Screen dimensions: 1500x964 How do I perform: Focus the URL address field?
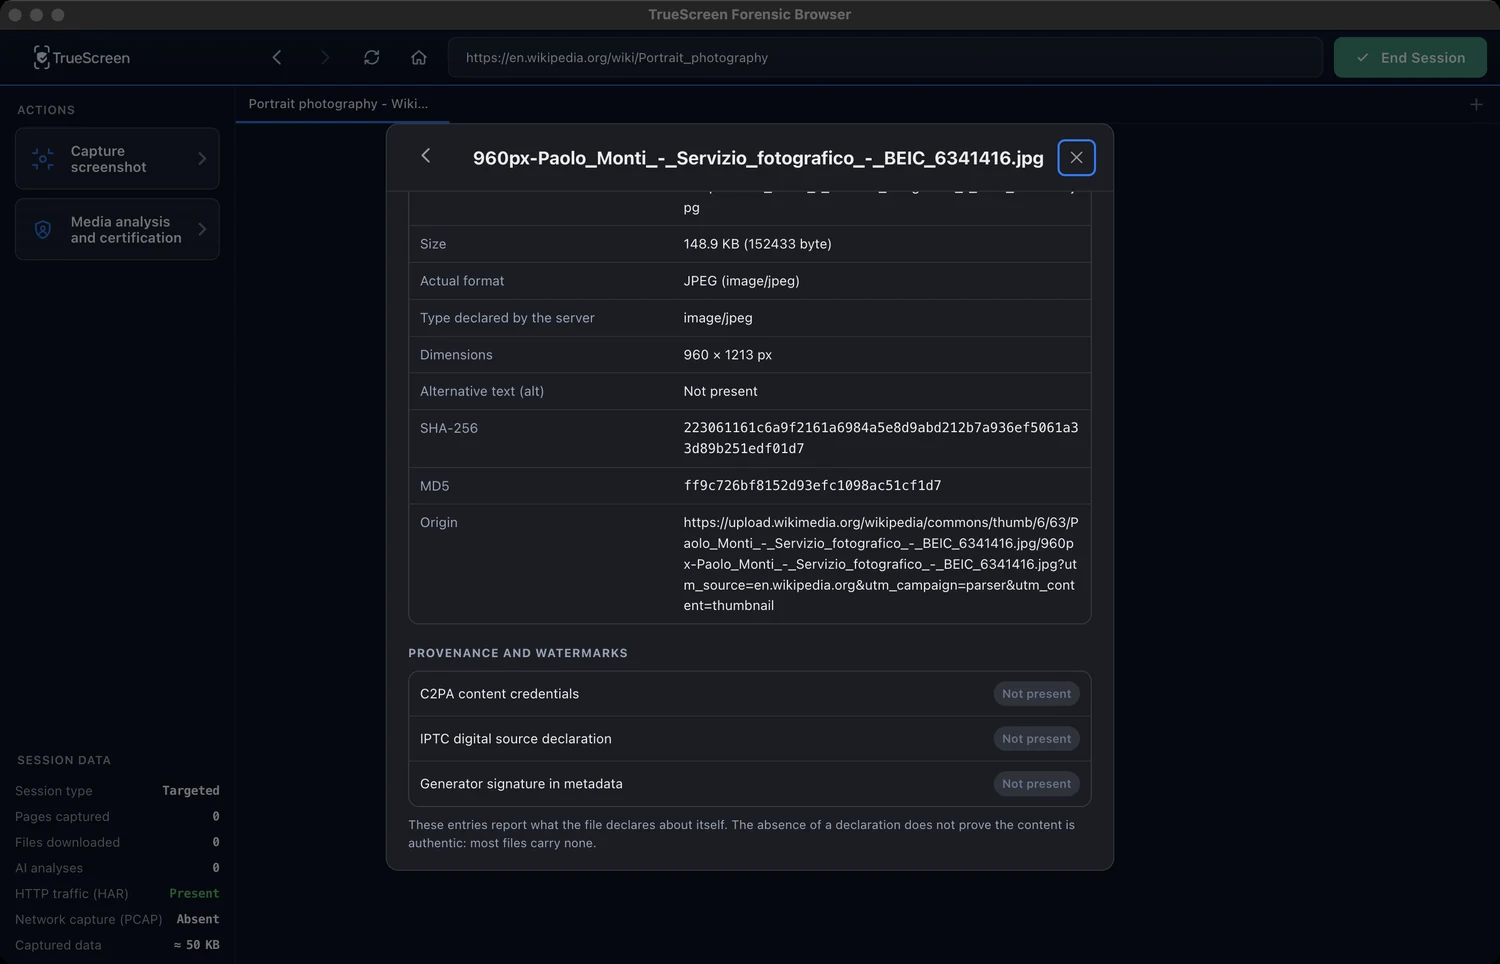coord(885,58)
